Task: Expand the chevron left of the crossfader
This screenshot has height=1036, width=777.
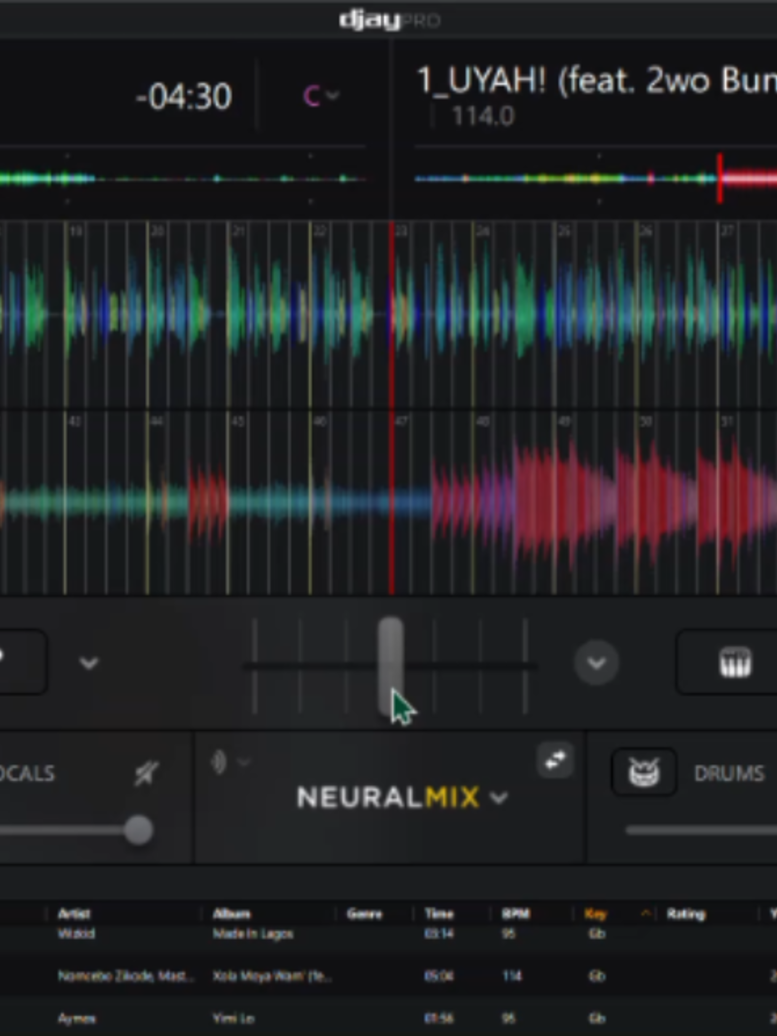Action: 89,662
